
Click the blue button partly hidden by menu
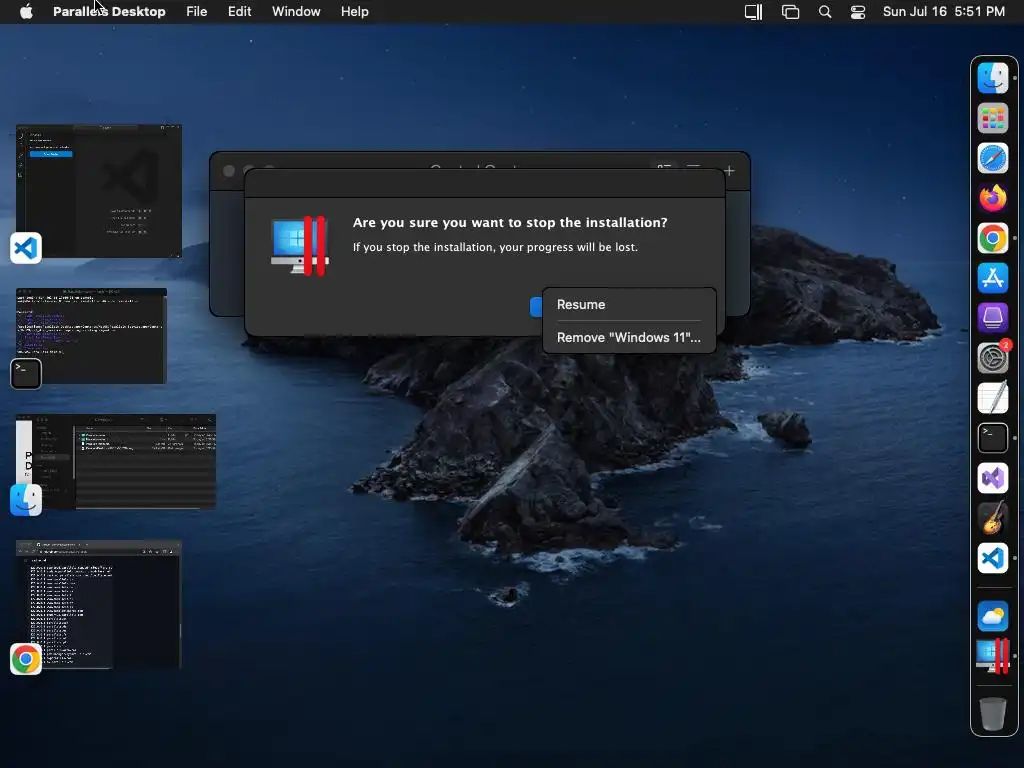[x=536, y=306]
